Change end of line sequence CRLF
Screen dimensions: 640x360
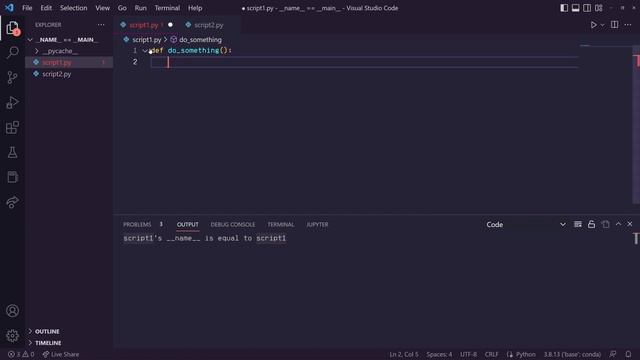coord(491,354)
